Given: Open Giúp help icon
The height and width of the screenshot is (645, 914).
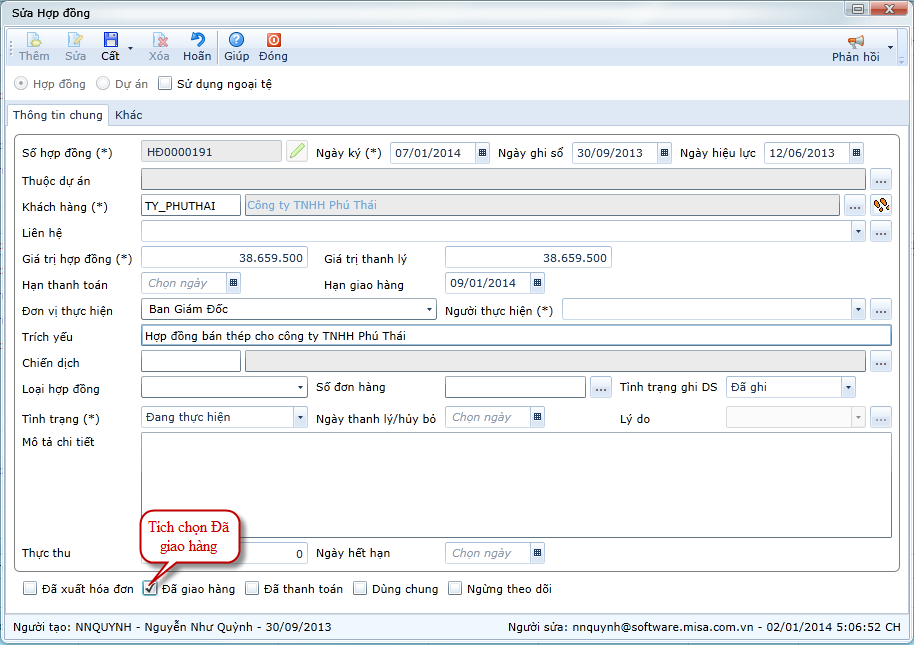Looking at the screenshot, I should (x=236, y=41).
